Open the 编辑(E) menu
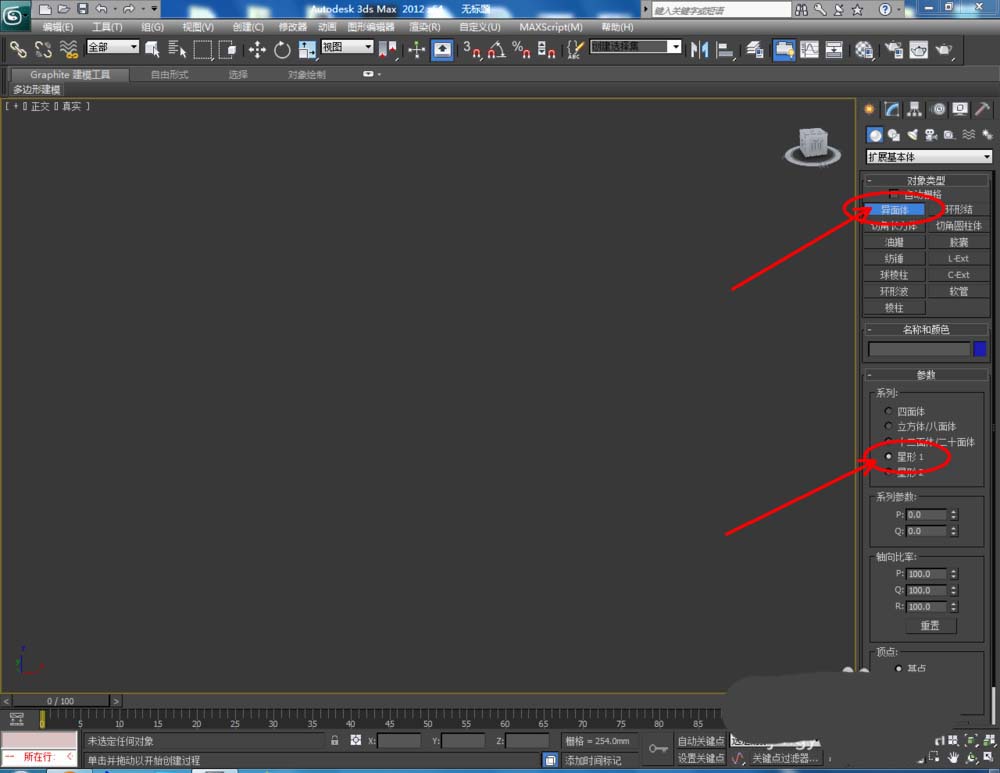This screenshot has height=773, width=1000. [57, 27]
